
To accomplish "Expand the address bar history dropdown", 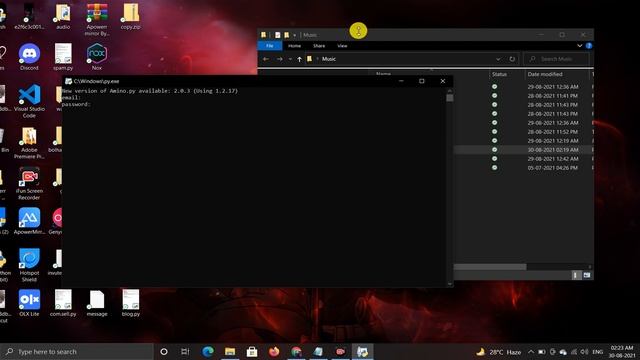I will pyautogui.click(x=498, y=59).
